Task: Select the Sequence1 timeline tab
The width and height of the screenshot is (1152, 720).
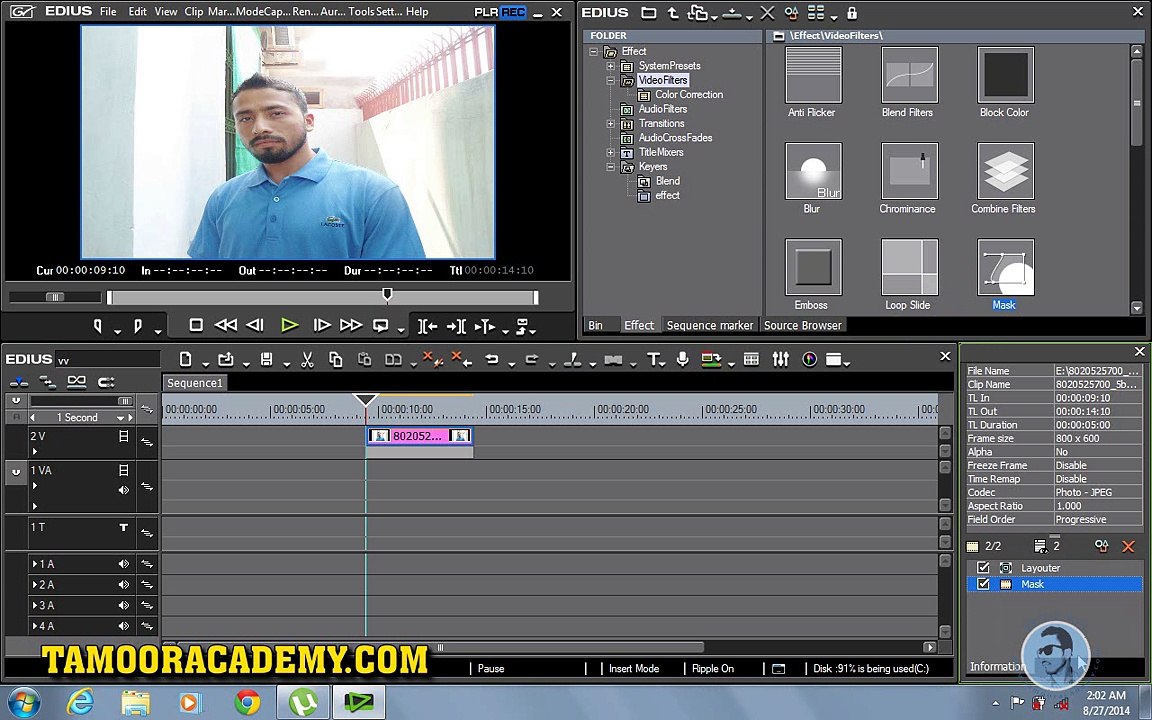Action: (x=195, y=383)
